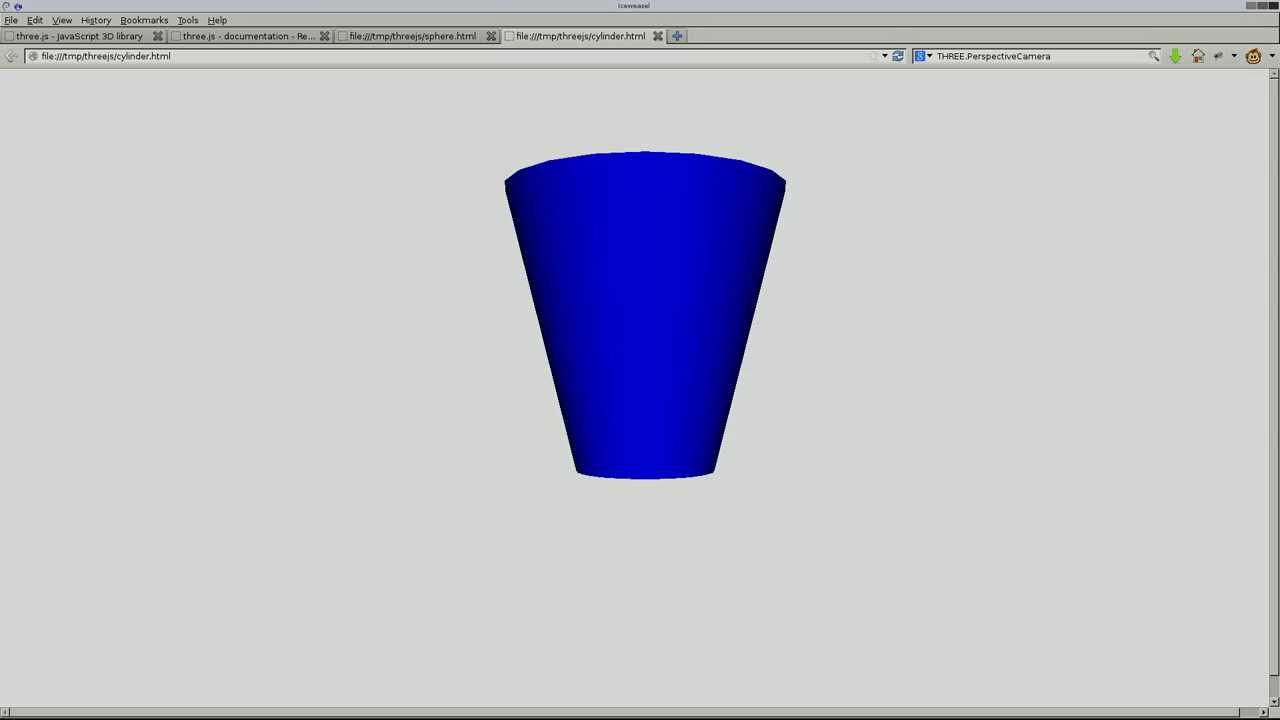The height and width of the screenshot is (720, 1280).
Task: Open the URL history dropdown arrow
Action: 884,56
